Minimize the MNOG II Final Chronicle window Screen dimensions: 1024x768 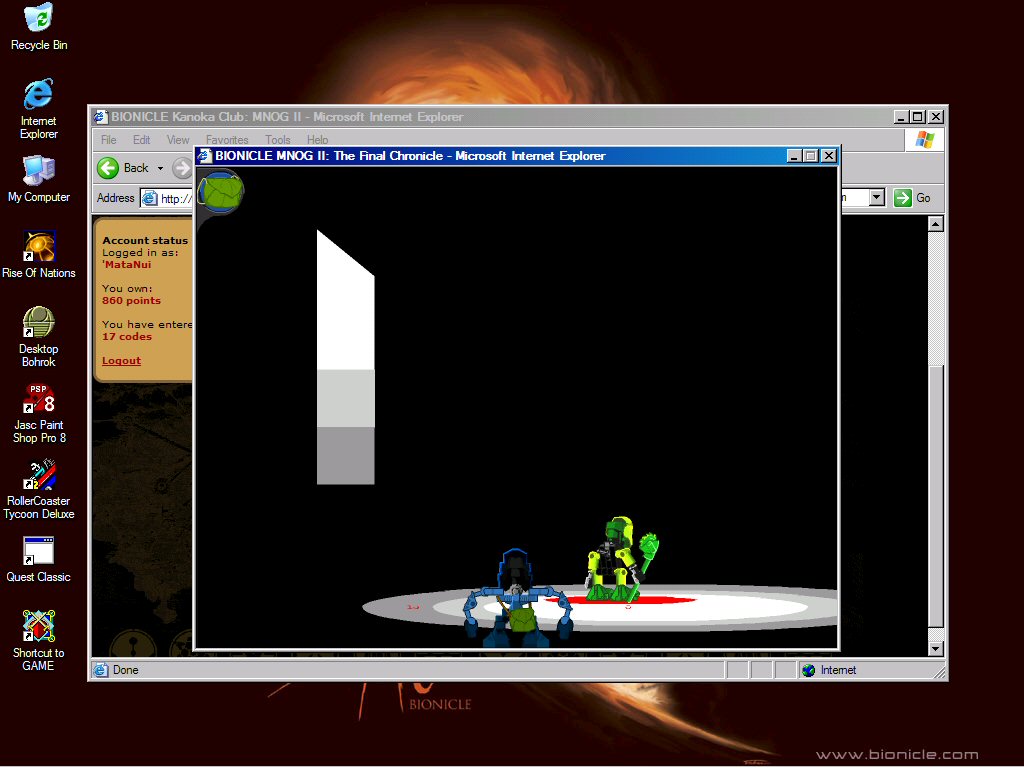click(x=794, y=155)
